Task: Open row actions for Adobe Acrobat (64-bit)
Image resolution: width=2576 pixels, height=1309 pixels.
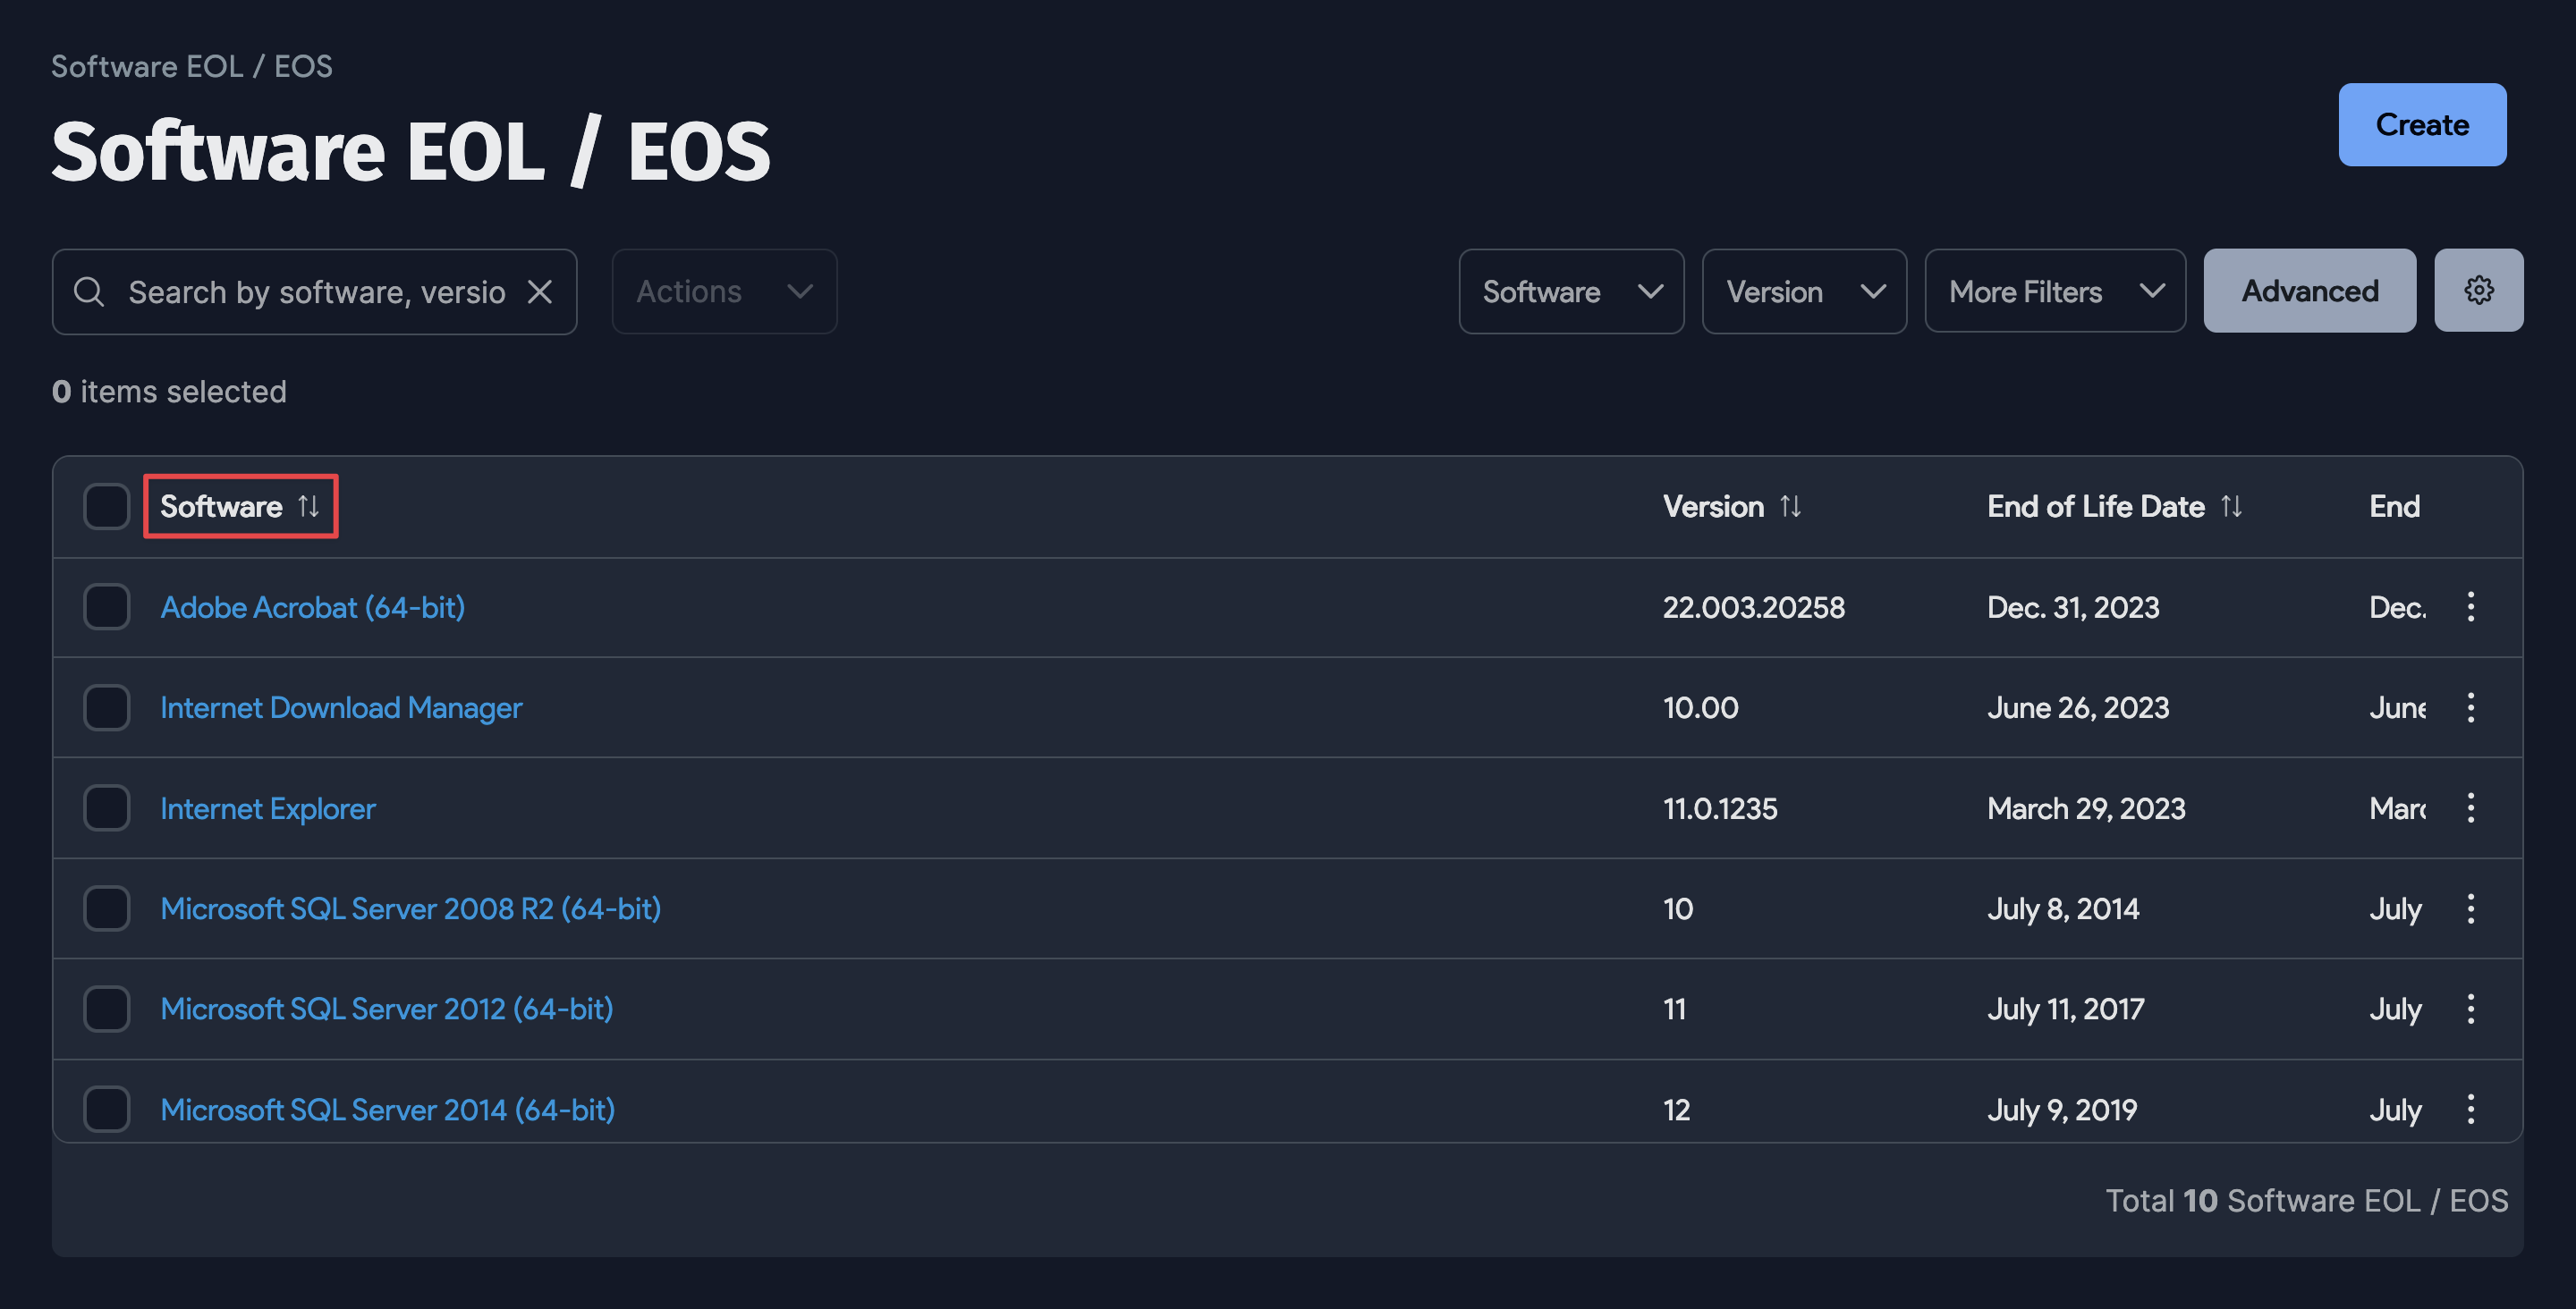Action: [2471, 606]
